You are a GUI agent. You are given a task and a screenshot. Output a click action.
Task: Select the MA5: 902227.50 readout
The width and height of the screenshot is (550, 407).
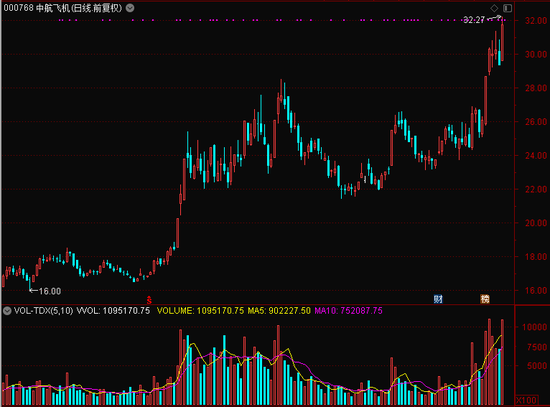(x=279, y=311)
